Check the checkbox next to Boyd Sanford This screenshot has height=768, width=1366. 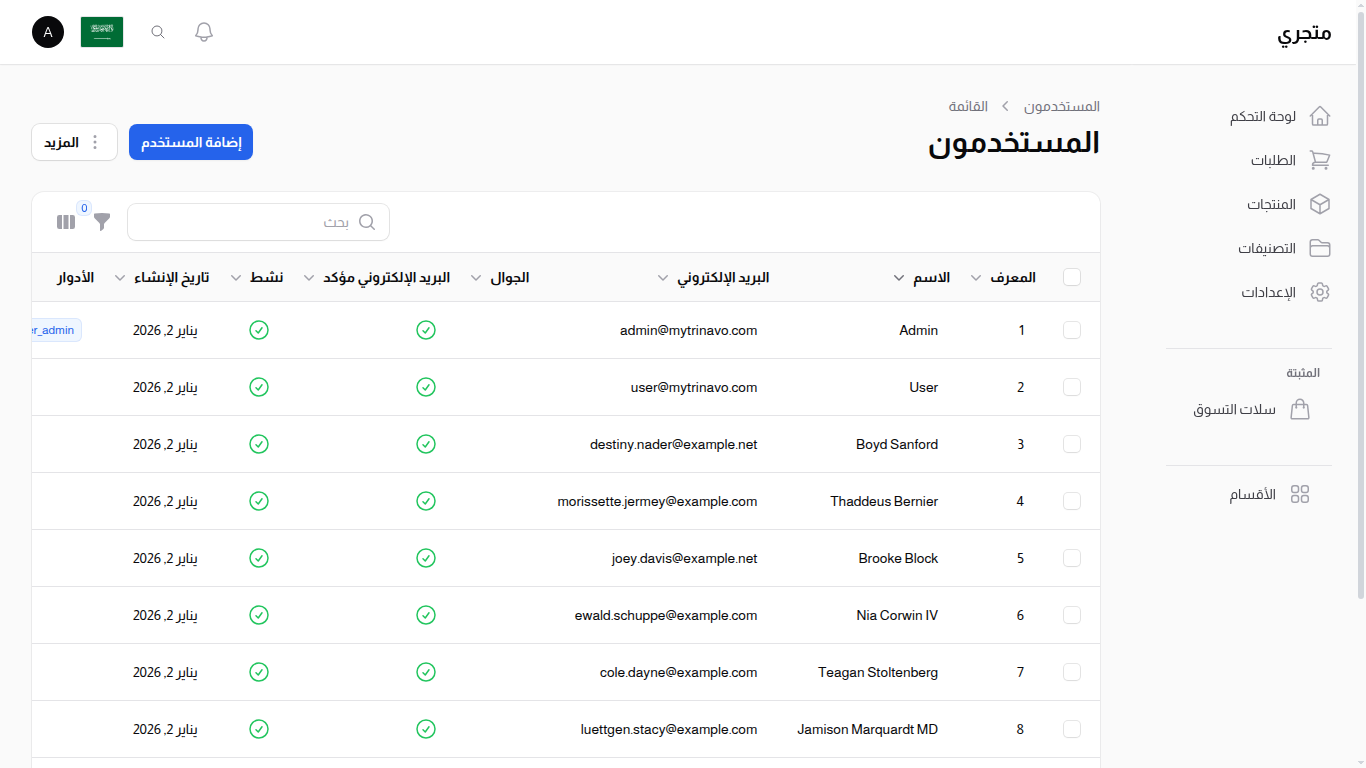(x=1072, y=444)
